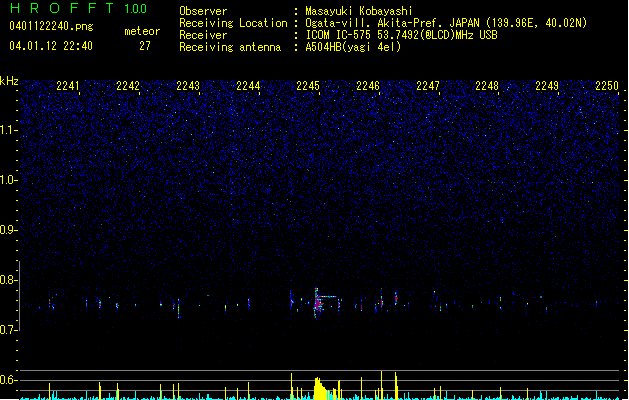Screen dimensions: 629x400
Task: Click the 'meteor' count label
Action: (142, 31)
